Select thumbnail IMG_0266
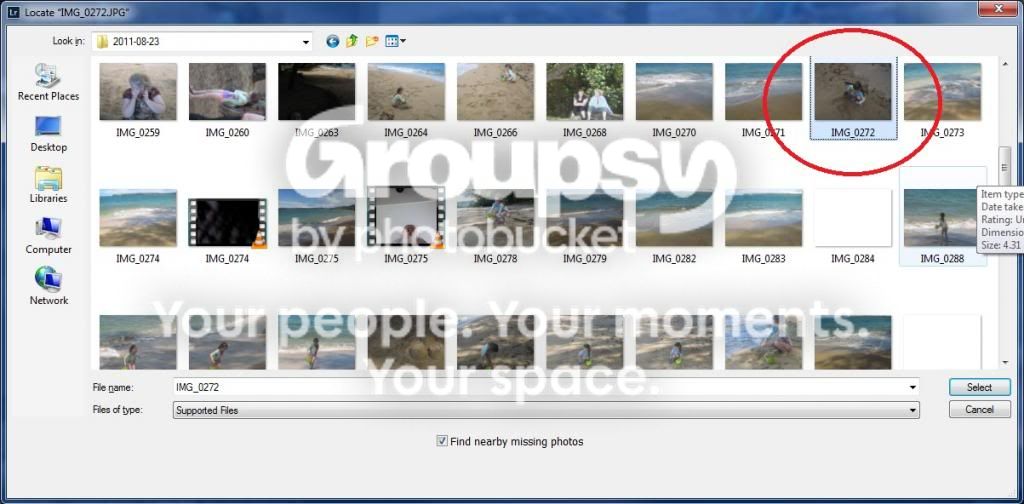The image size is (1024, 504). click(496, 92)
